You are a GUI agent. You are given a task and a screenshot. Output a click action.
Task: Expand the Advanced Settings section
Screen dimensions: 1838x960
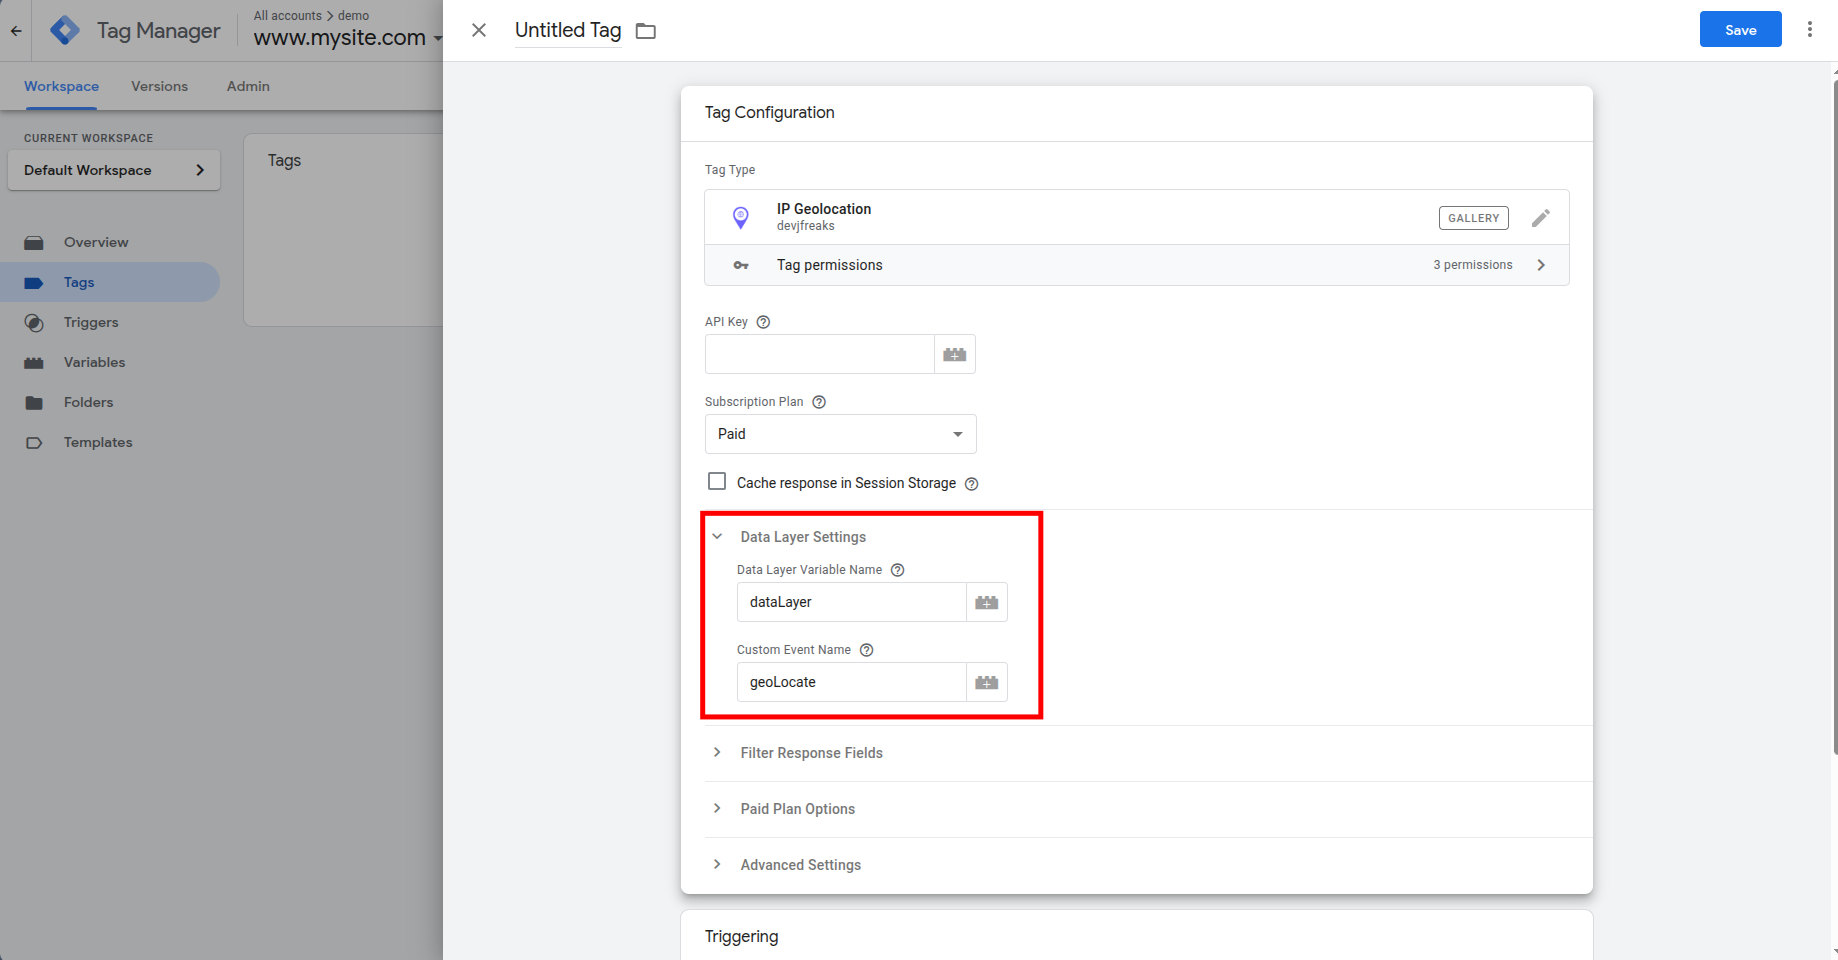[x=717, y=864]
